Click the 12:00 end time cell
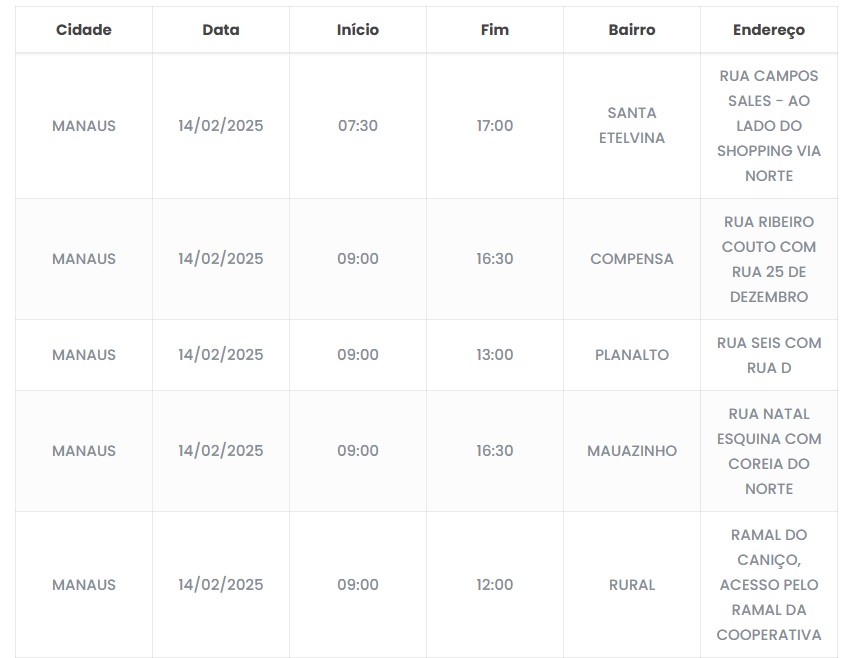 (495, 585)
